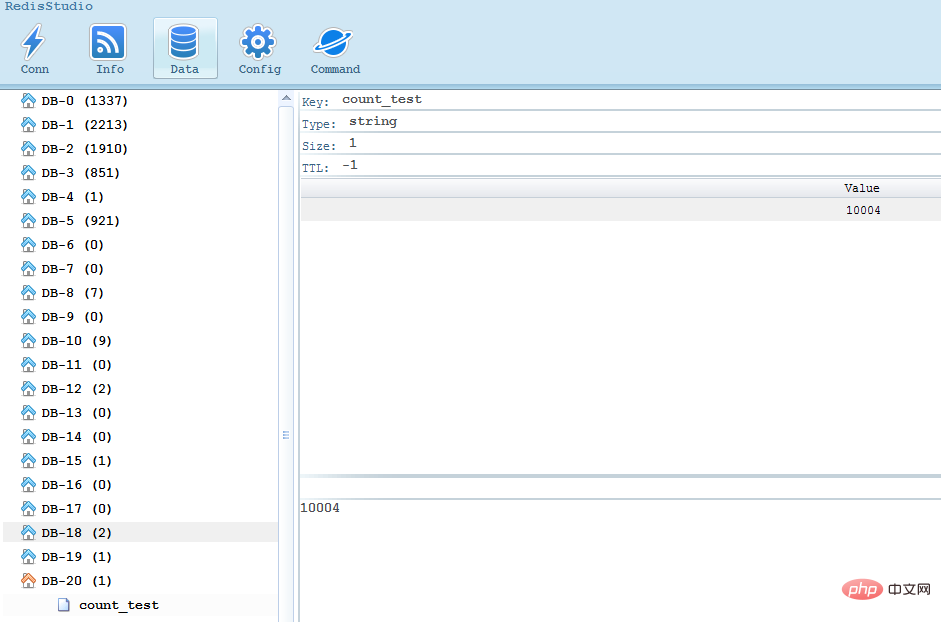Click scroll-up arrow of database list

point(286,98)
